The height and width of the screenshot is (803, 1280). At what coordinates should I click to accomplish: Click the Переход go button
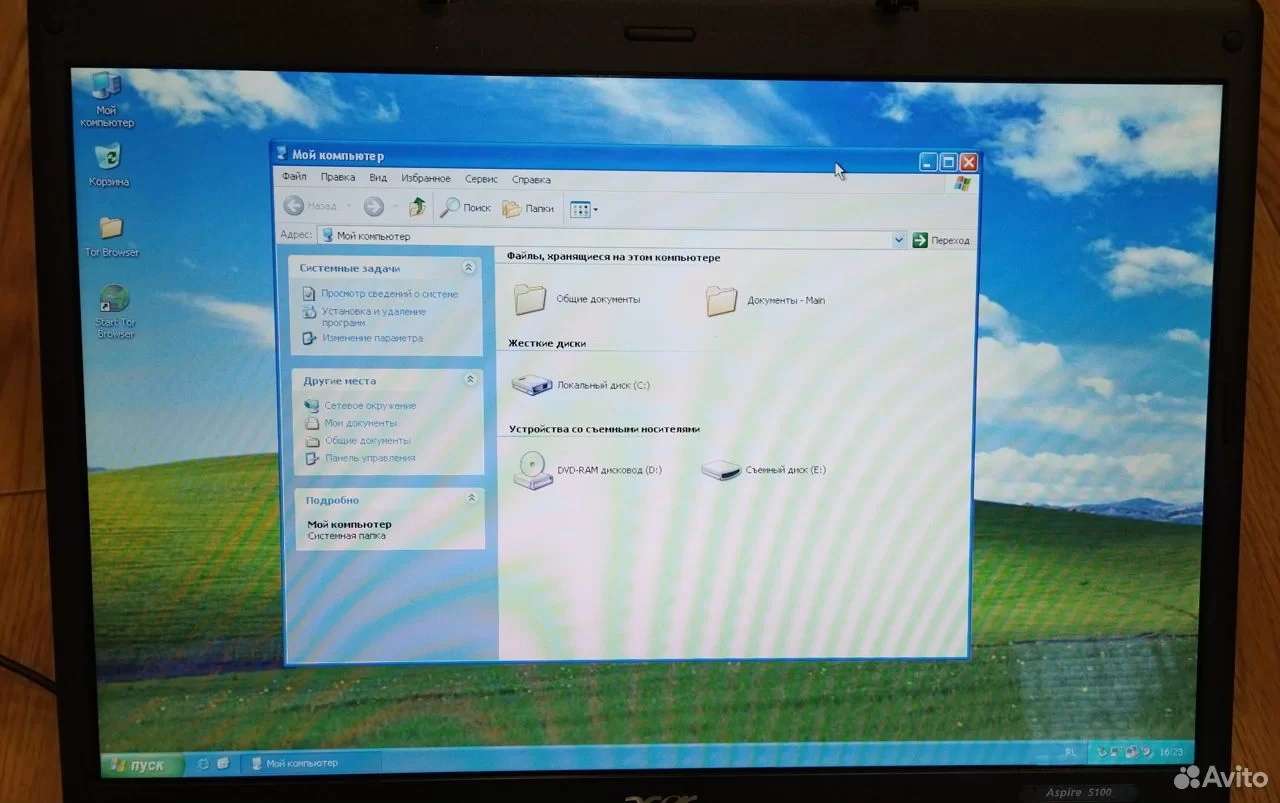coord(941,240)
